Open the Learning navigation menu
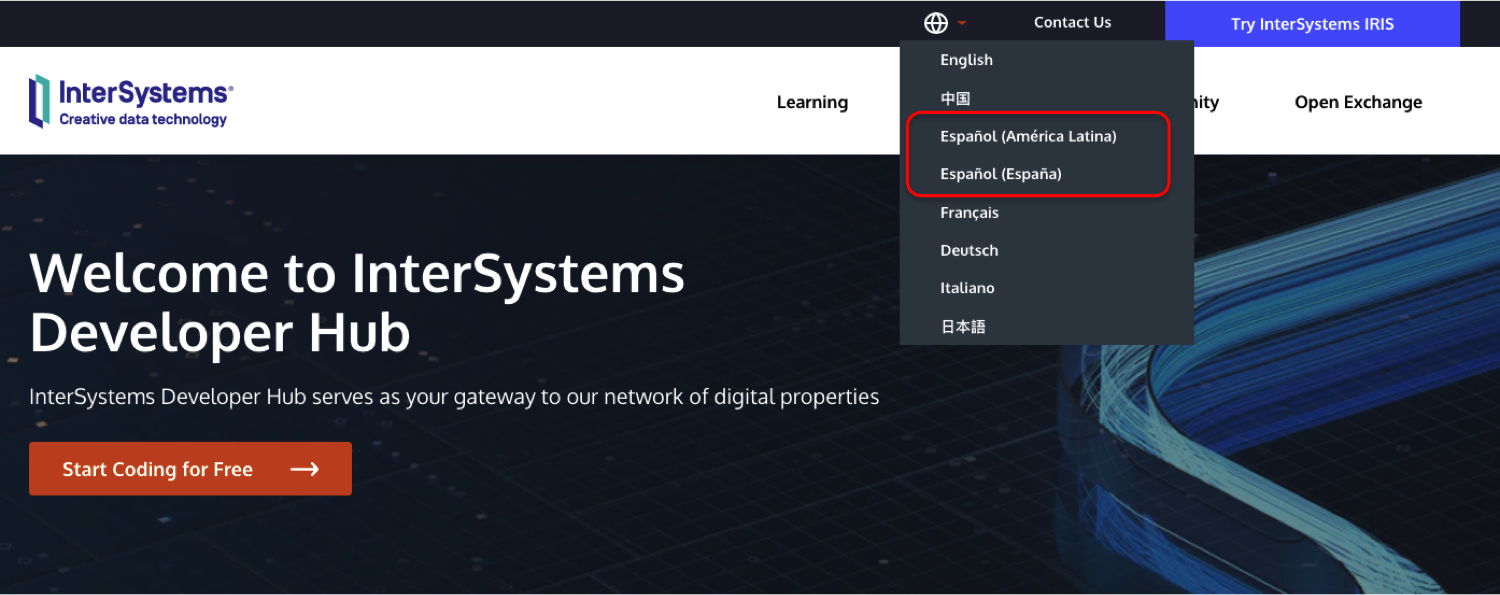The height and width of the screenshot is (595, 1500). click(812, 102)
